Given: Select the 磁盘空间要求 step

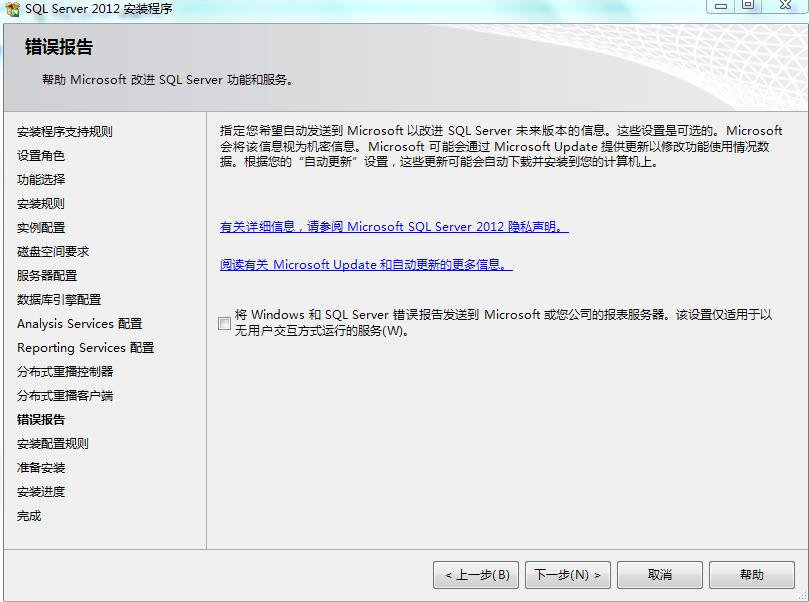Looking at the screenshot, I should point(53,252).
